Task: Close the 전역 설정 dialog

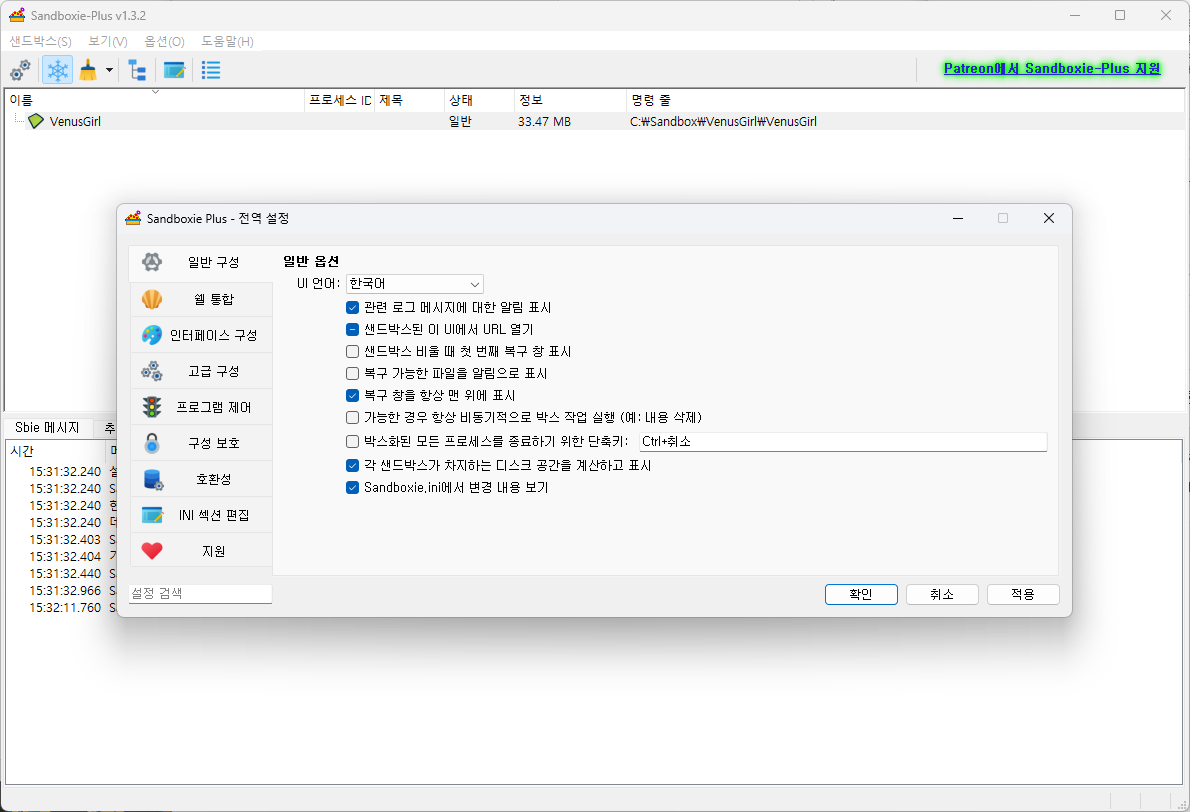Action: coord(1049,219)
